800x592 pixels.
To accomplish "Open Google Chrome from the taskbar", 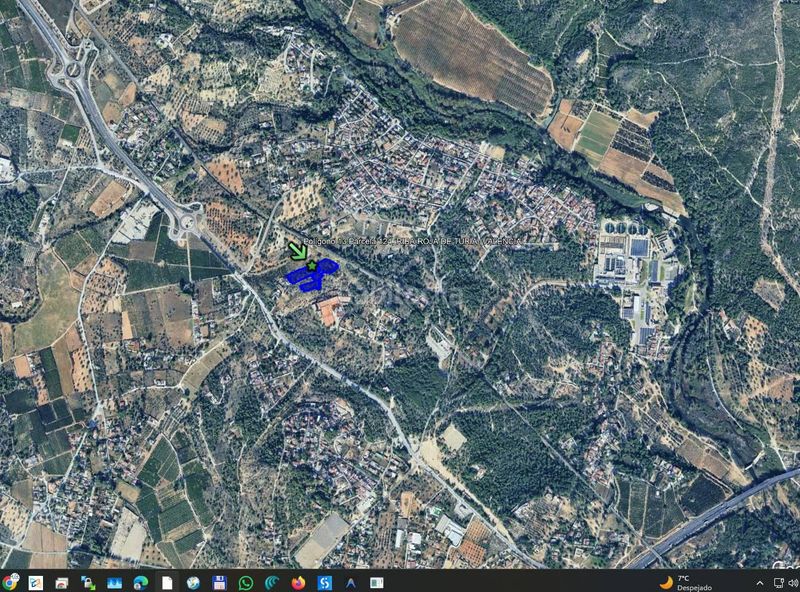I will (9, 582).
